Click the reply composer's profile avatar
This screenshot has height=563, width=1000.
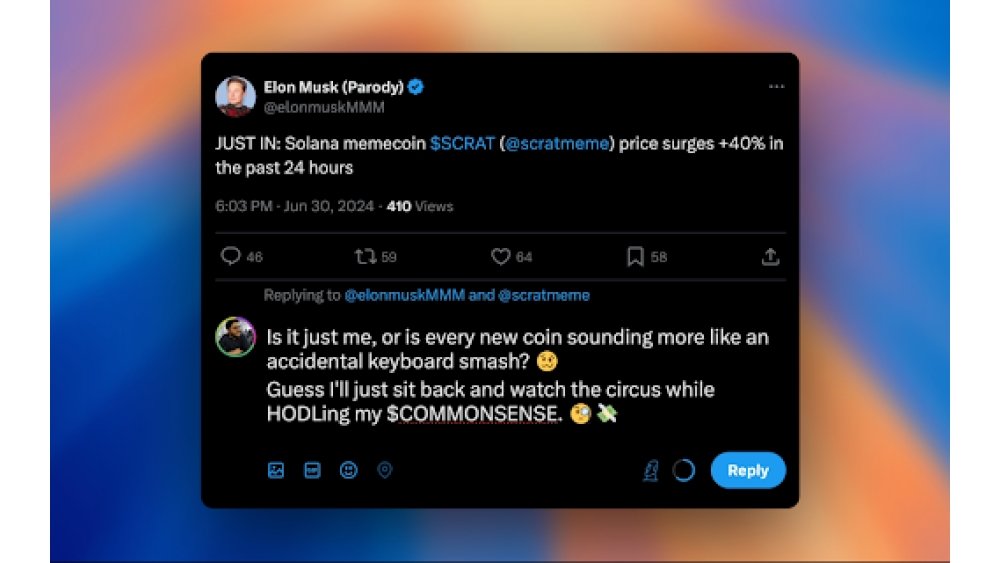coord(235,337)
